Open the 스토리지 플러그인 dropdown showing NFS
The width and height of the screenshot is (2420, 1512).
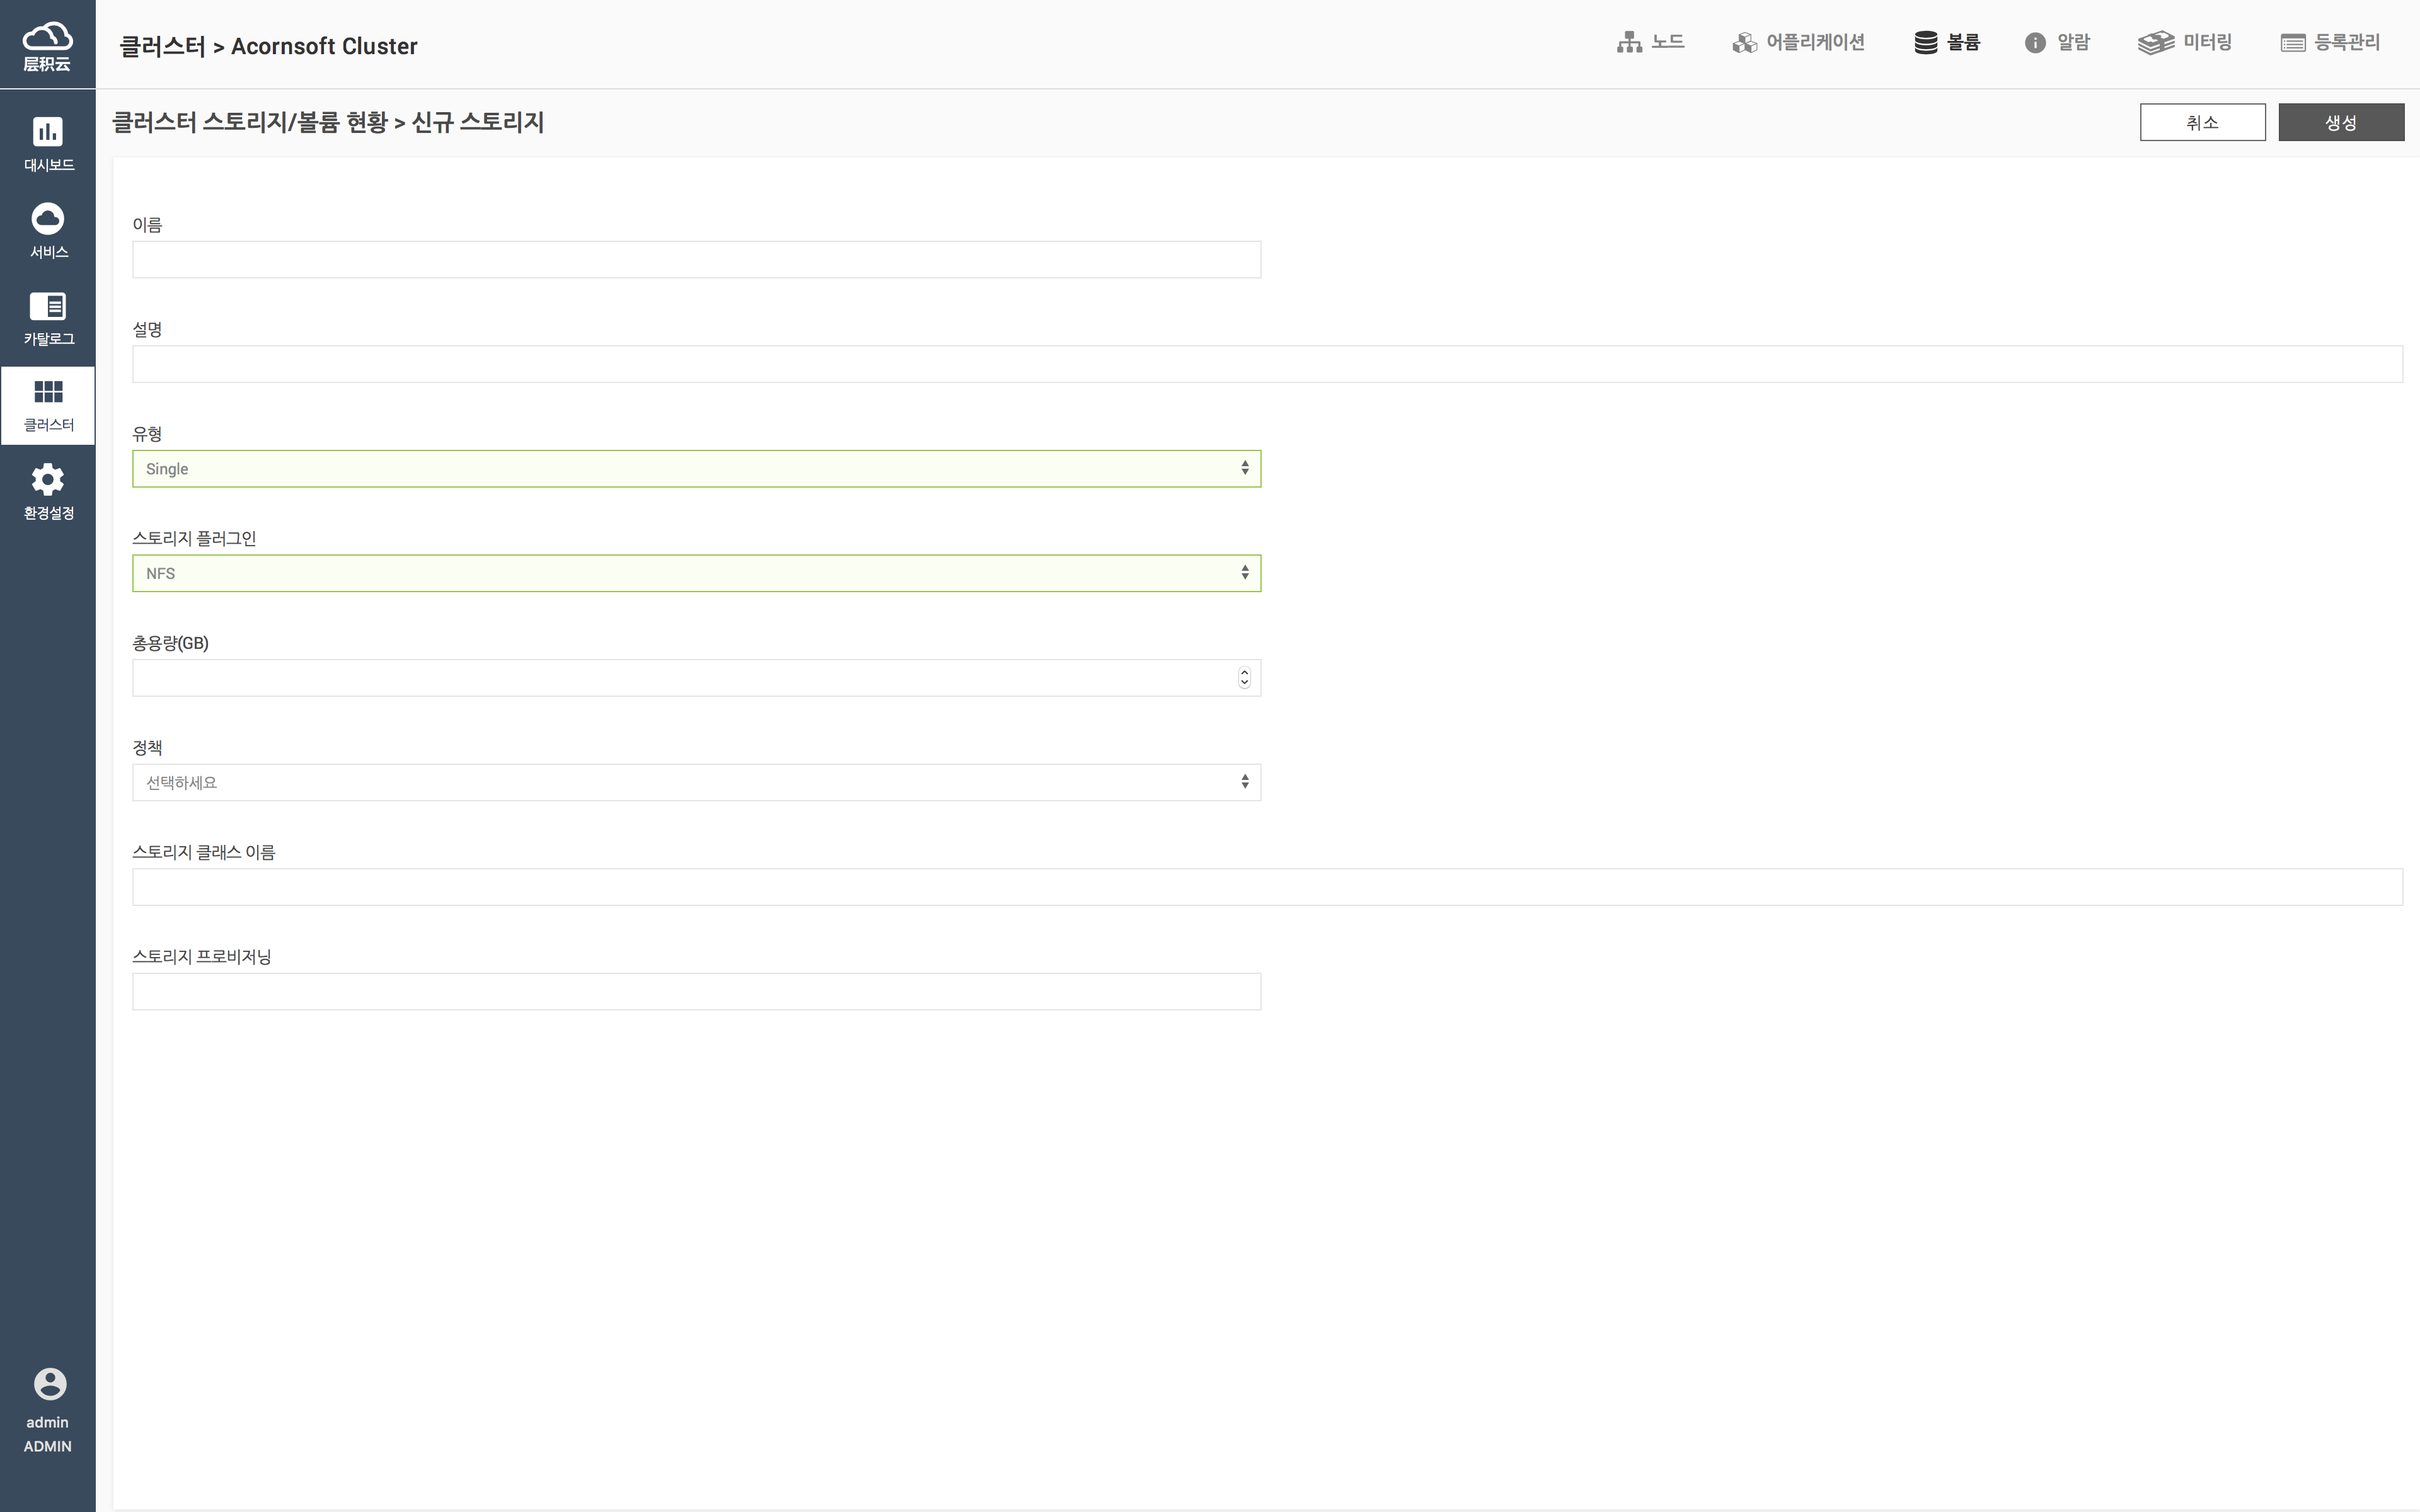tap(696, 573)
